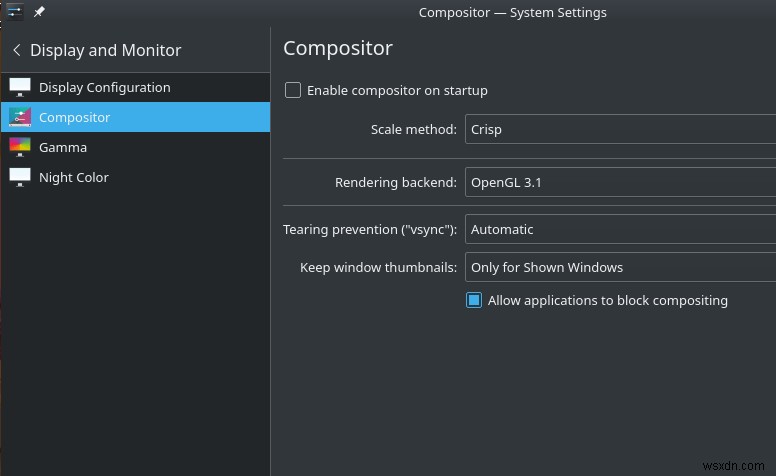
Task: Open the Night Color settings page
Action: pos(136,177)
